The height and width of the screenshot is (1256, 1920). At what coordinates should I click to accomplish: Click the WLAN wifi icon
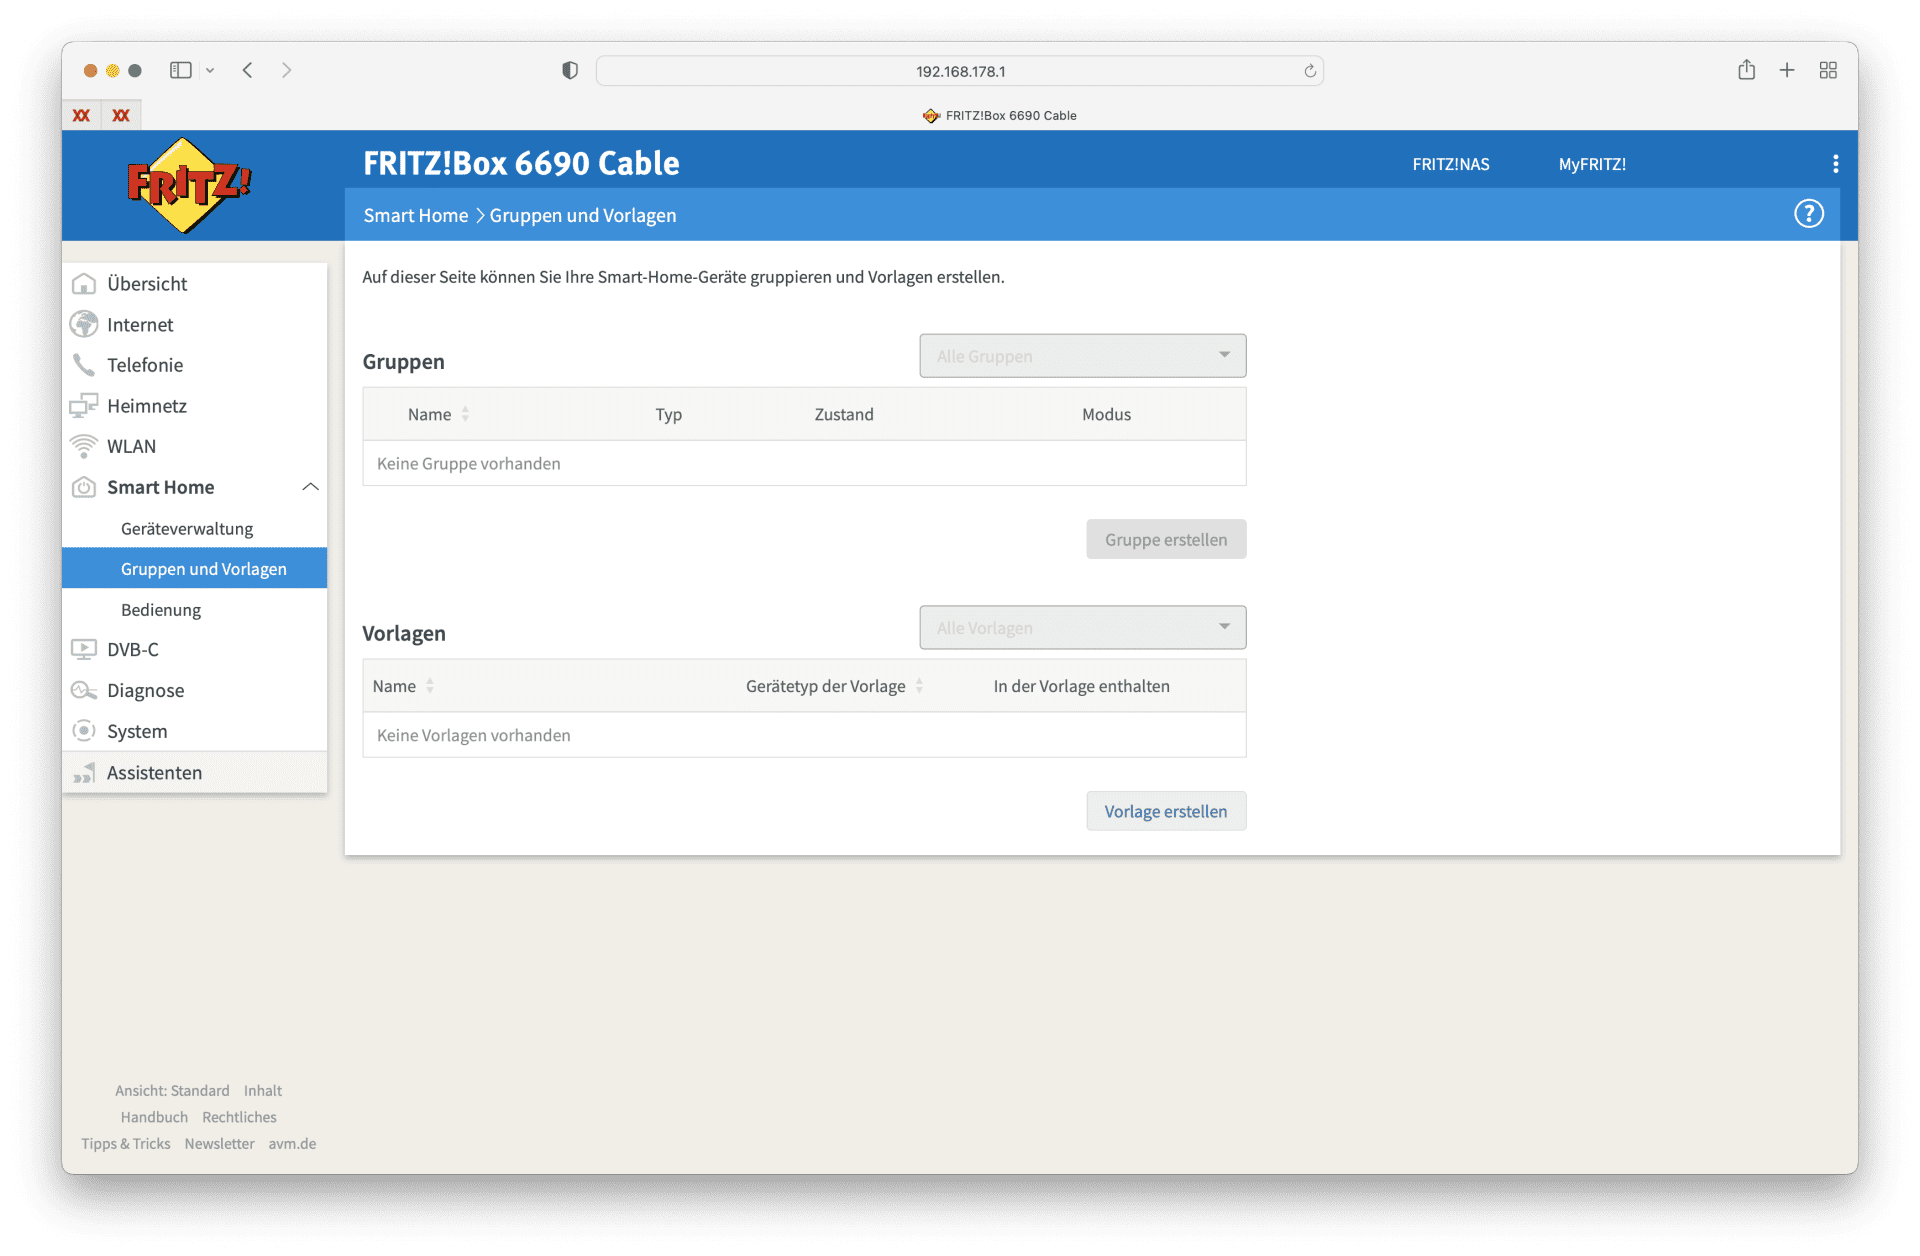coord(84,446)
